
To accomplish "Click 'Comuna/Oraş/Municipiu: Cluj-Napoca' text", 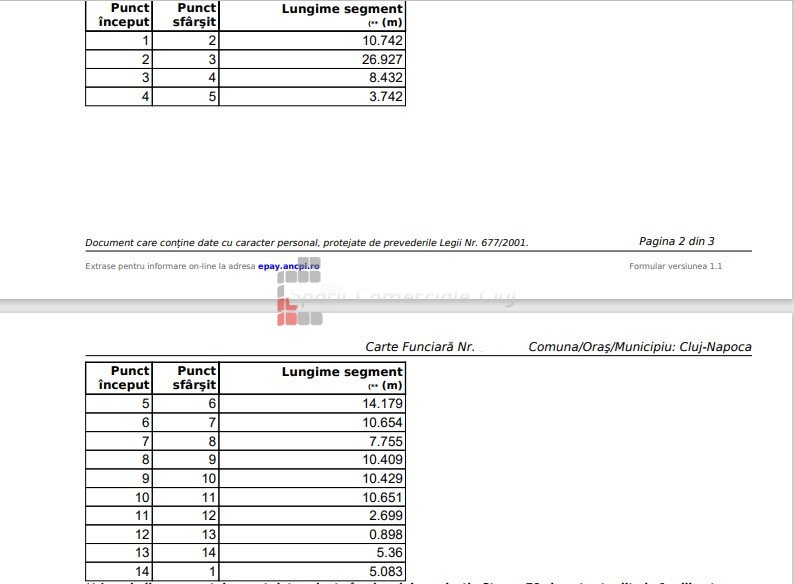I will click(x=639, y=347).
